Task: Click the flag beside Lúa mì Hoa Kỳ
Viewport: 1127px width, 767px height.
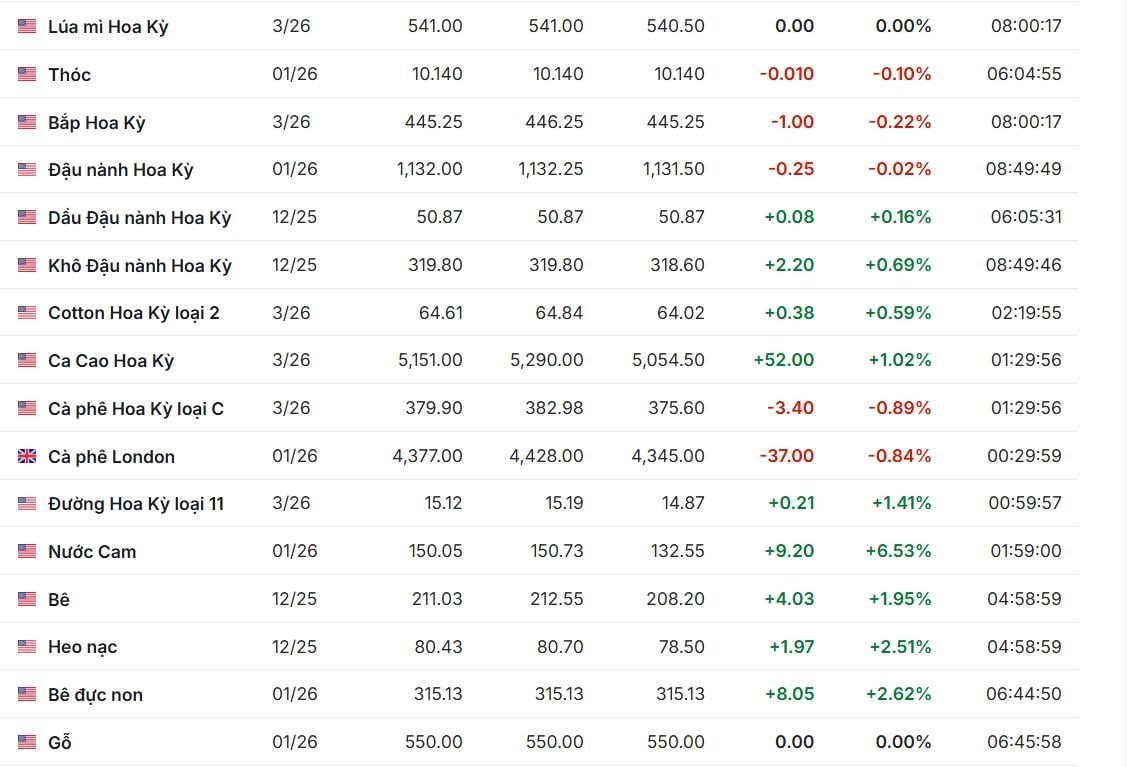Action: [x=27, y=26]
